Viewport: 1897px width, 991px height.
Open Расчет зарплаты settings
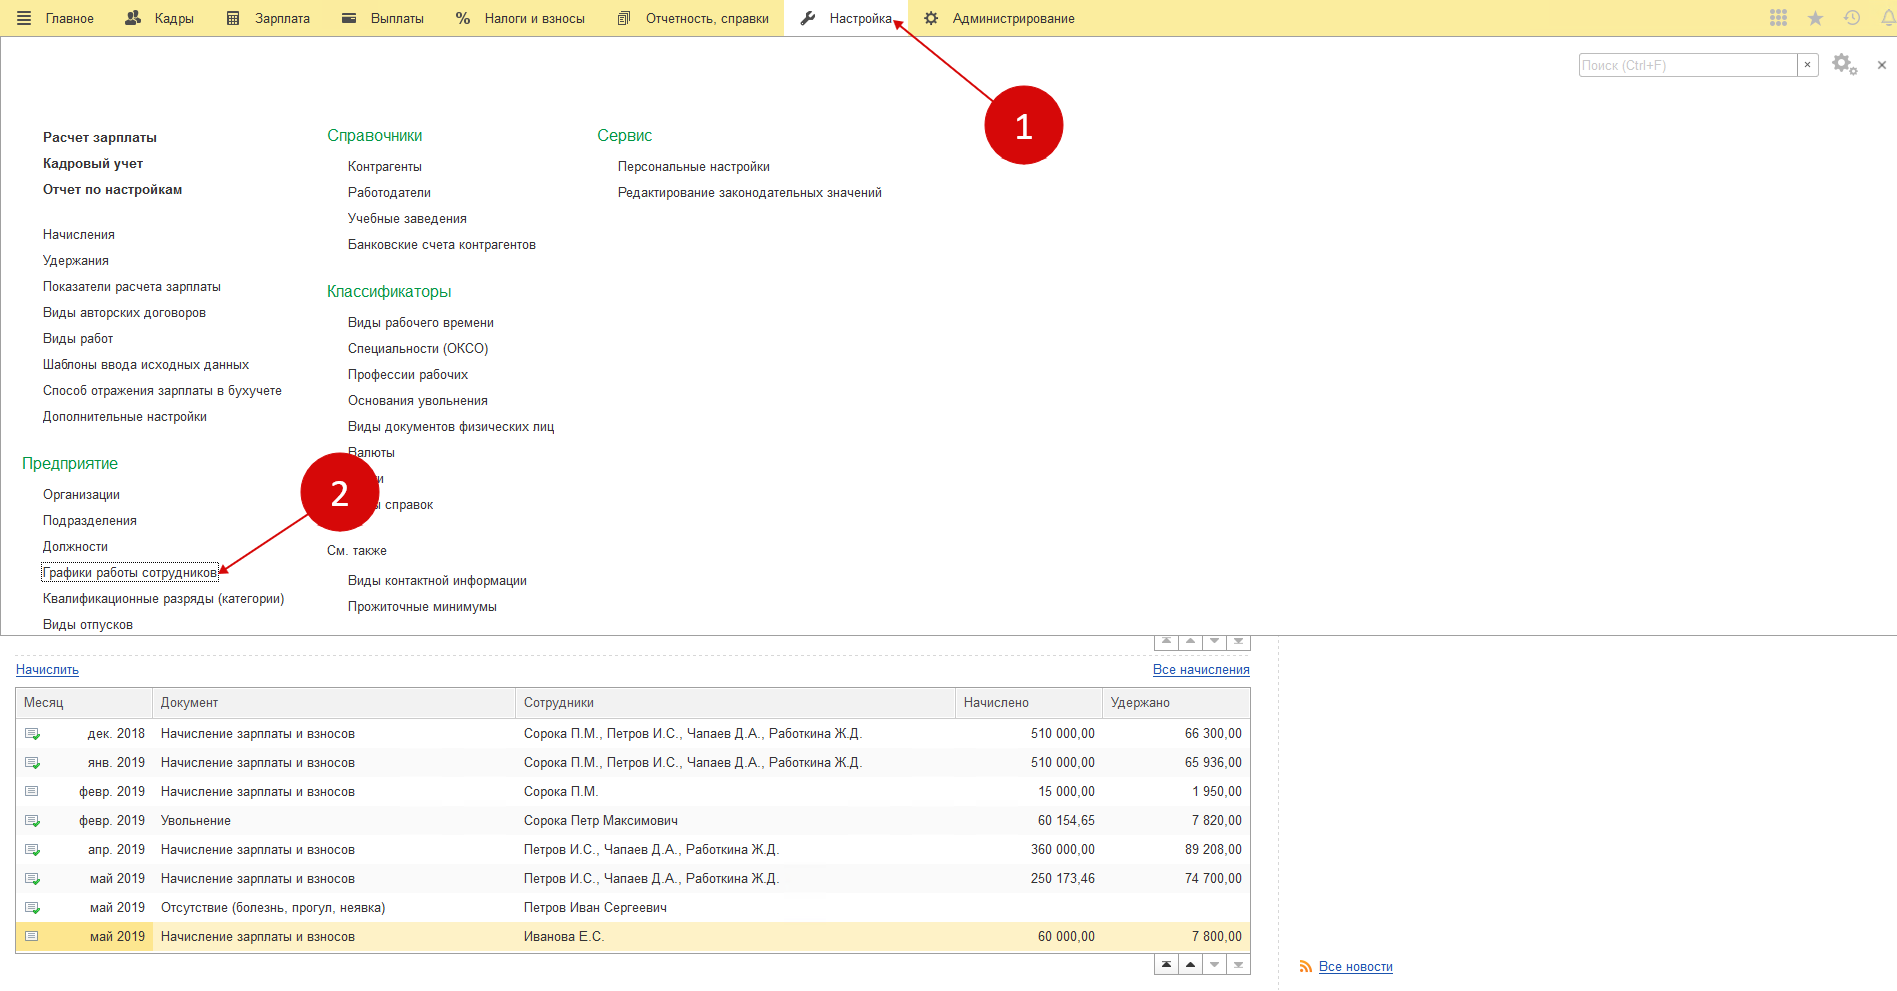[x=100, y=137]
